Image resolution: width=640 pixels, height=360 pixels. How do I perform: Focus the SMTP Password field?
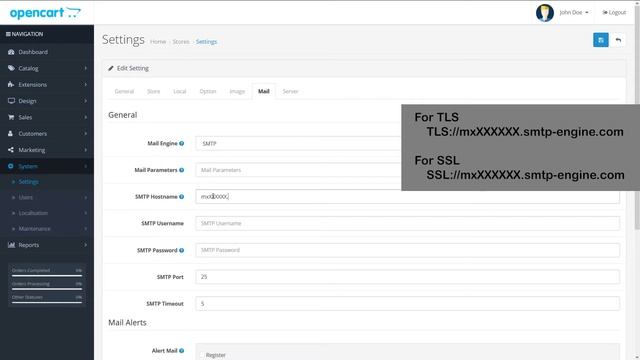pyautogui.click(x=407, y=250)
